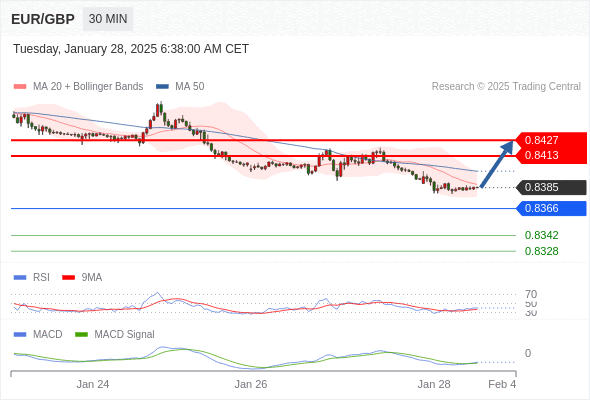Screen dimensions: 590x400
Task: Click the MACD blue legend marker
Action: [20, 335]
